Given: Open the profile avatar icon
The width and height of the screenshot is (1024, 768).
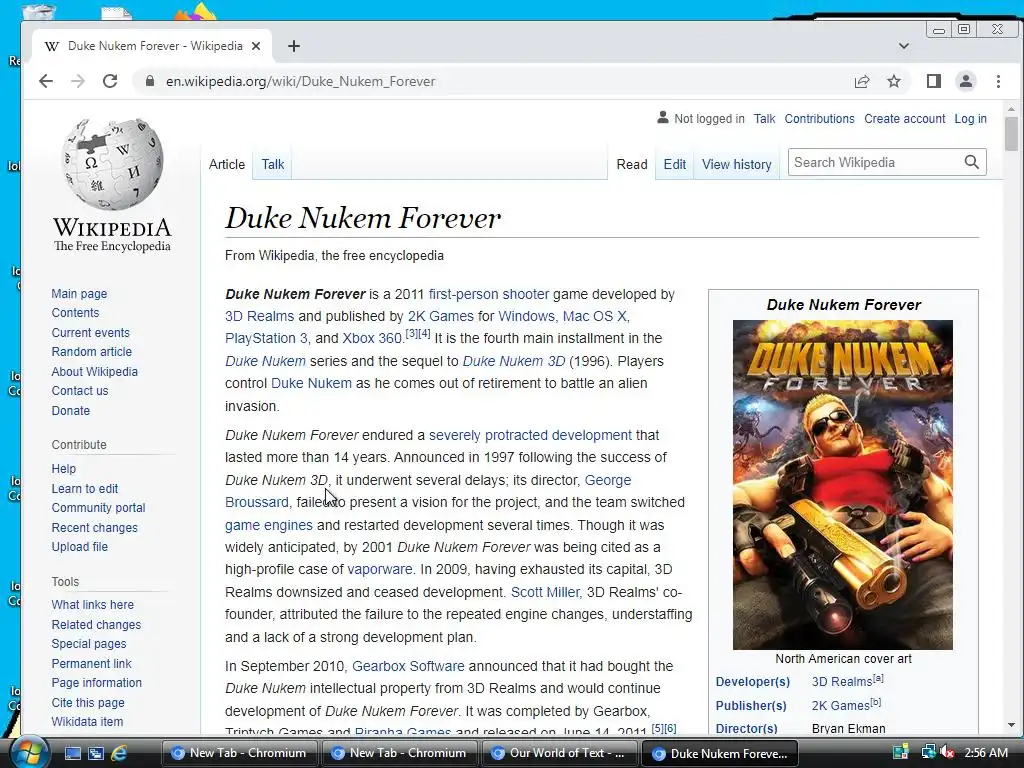Looking at the screenshot, I should (966, 81).
